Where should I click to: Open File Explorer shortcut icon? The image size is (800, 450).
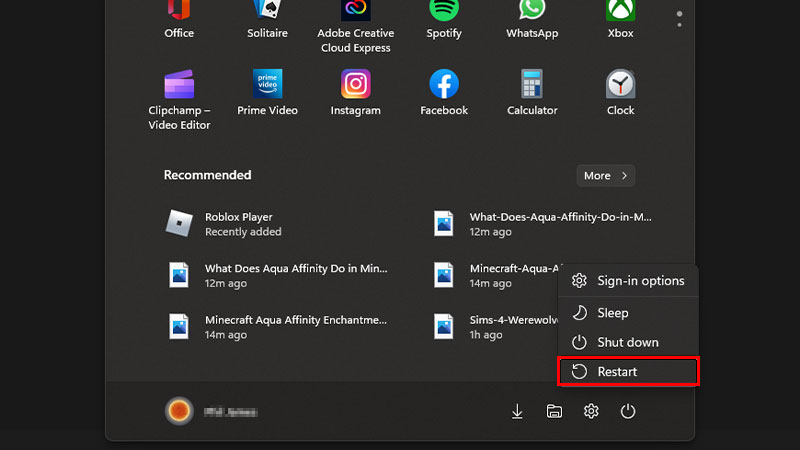[x=554, y=411]
